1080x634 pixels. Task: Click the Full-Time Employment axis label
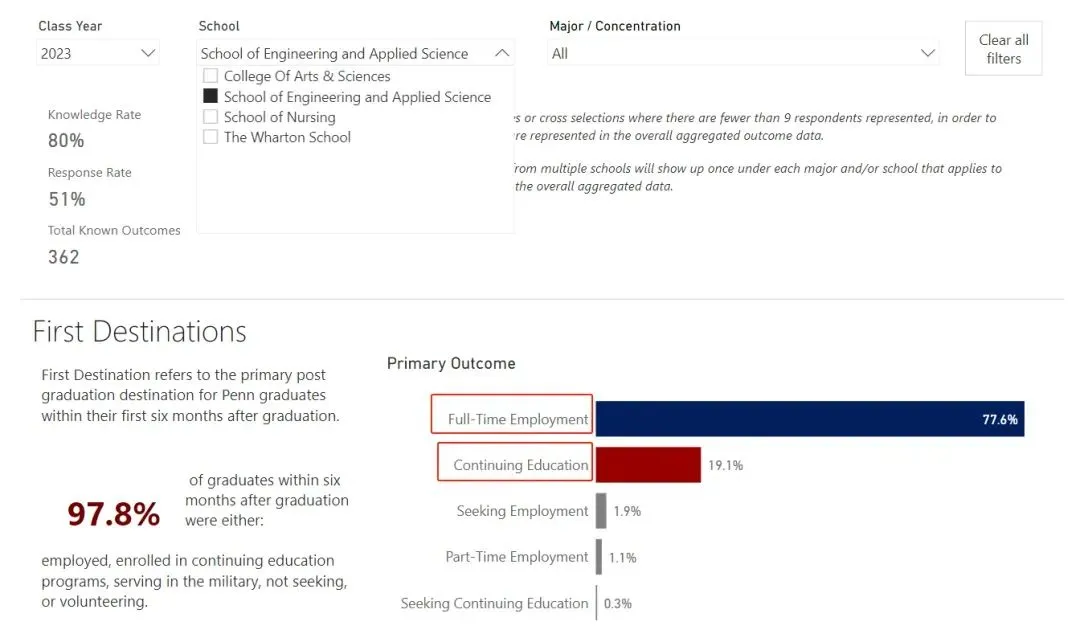coord(517,420)
